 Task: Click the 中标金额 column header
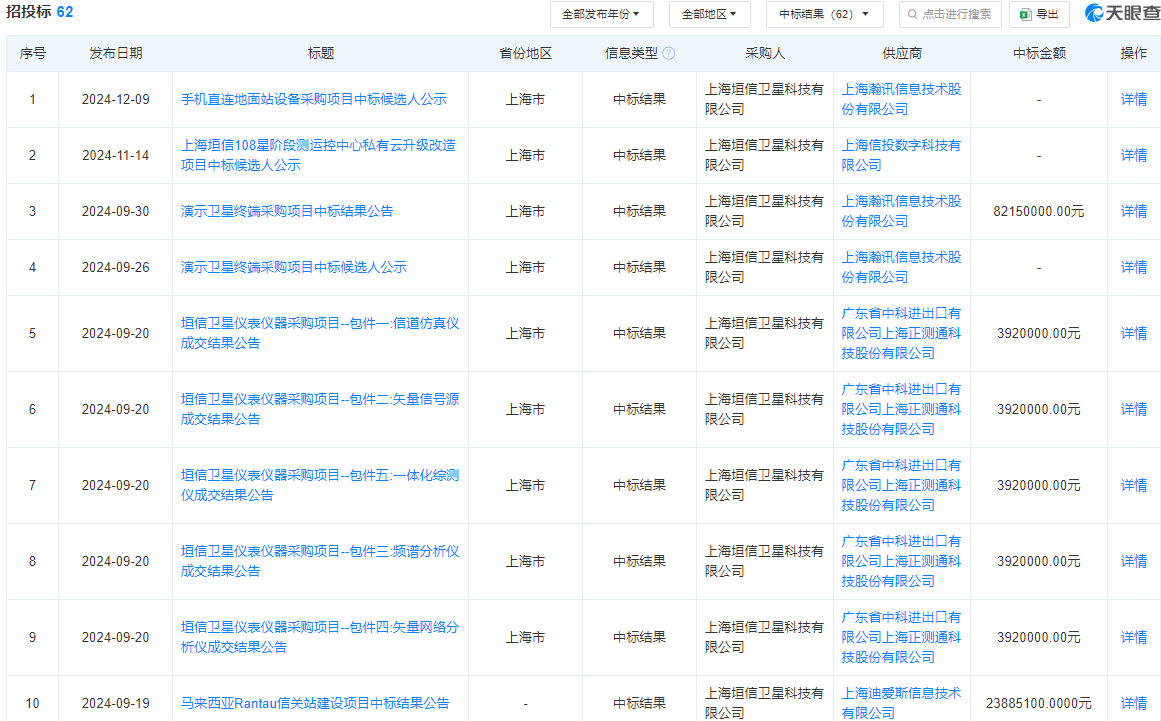coord(1039,53)
